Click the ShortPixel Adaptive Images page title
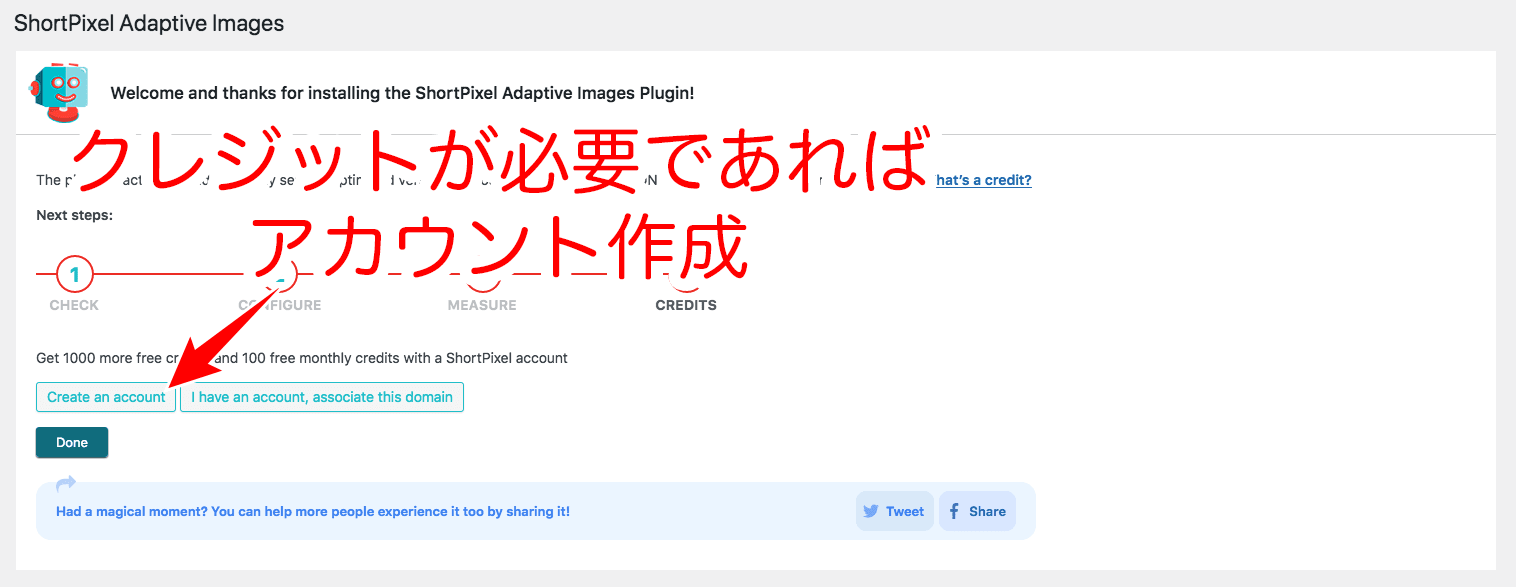Screen dimensions: 1516x587 tap(149, 23)
